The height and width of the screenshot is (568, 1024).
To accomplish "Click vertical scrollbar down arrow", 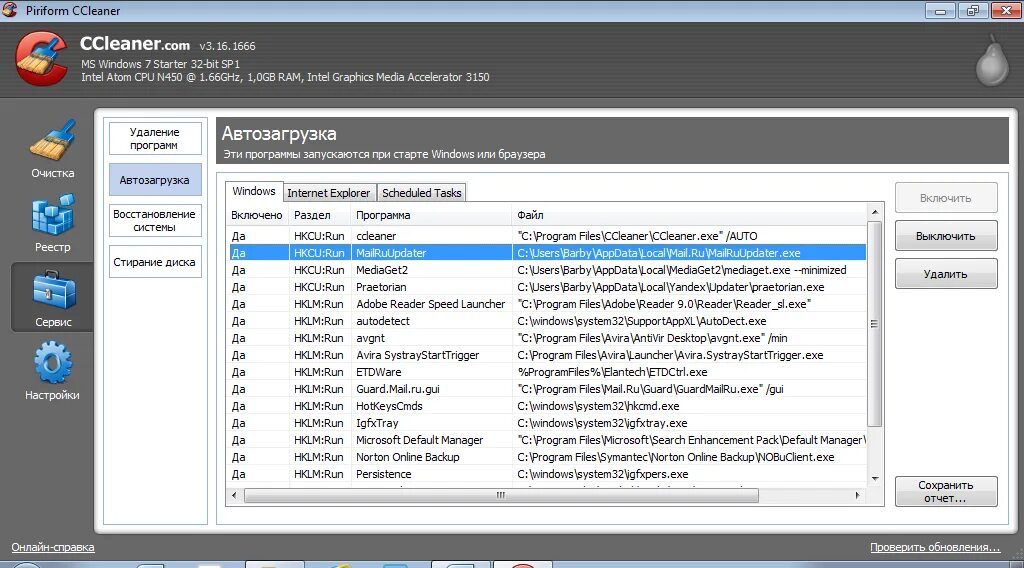I will [x=875, y=479].
